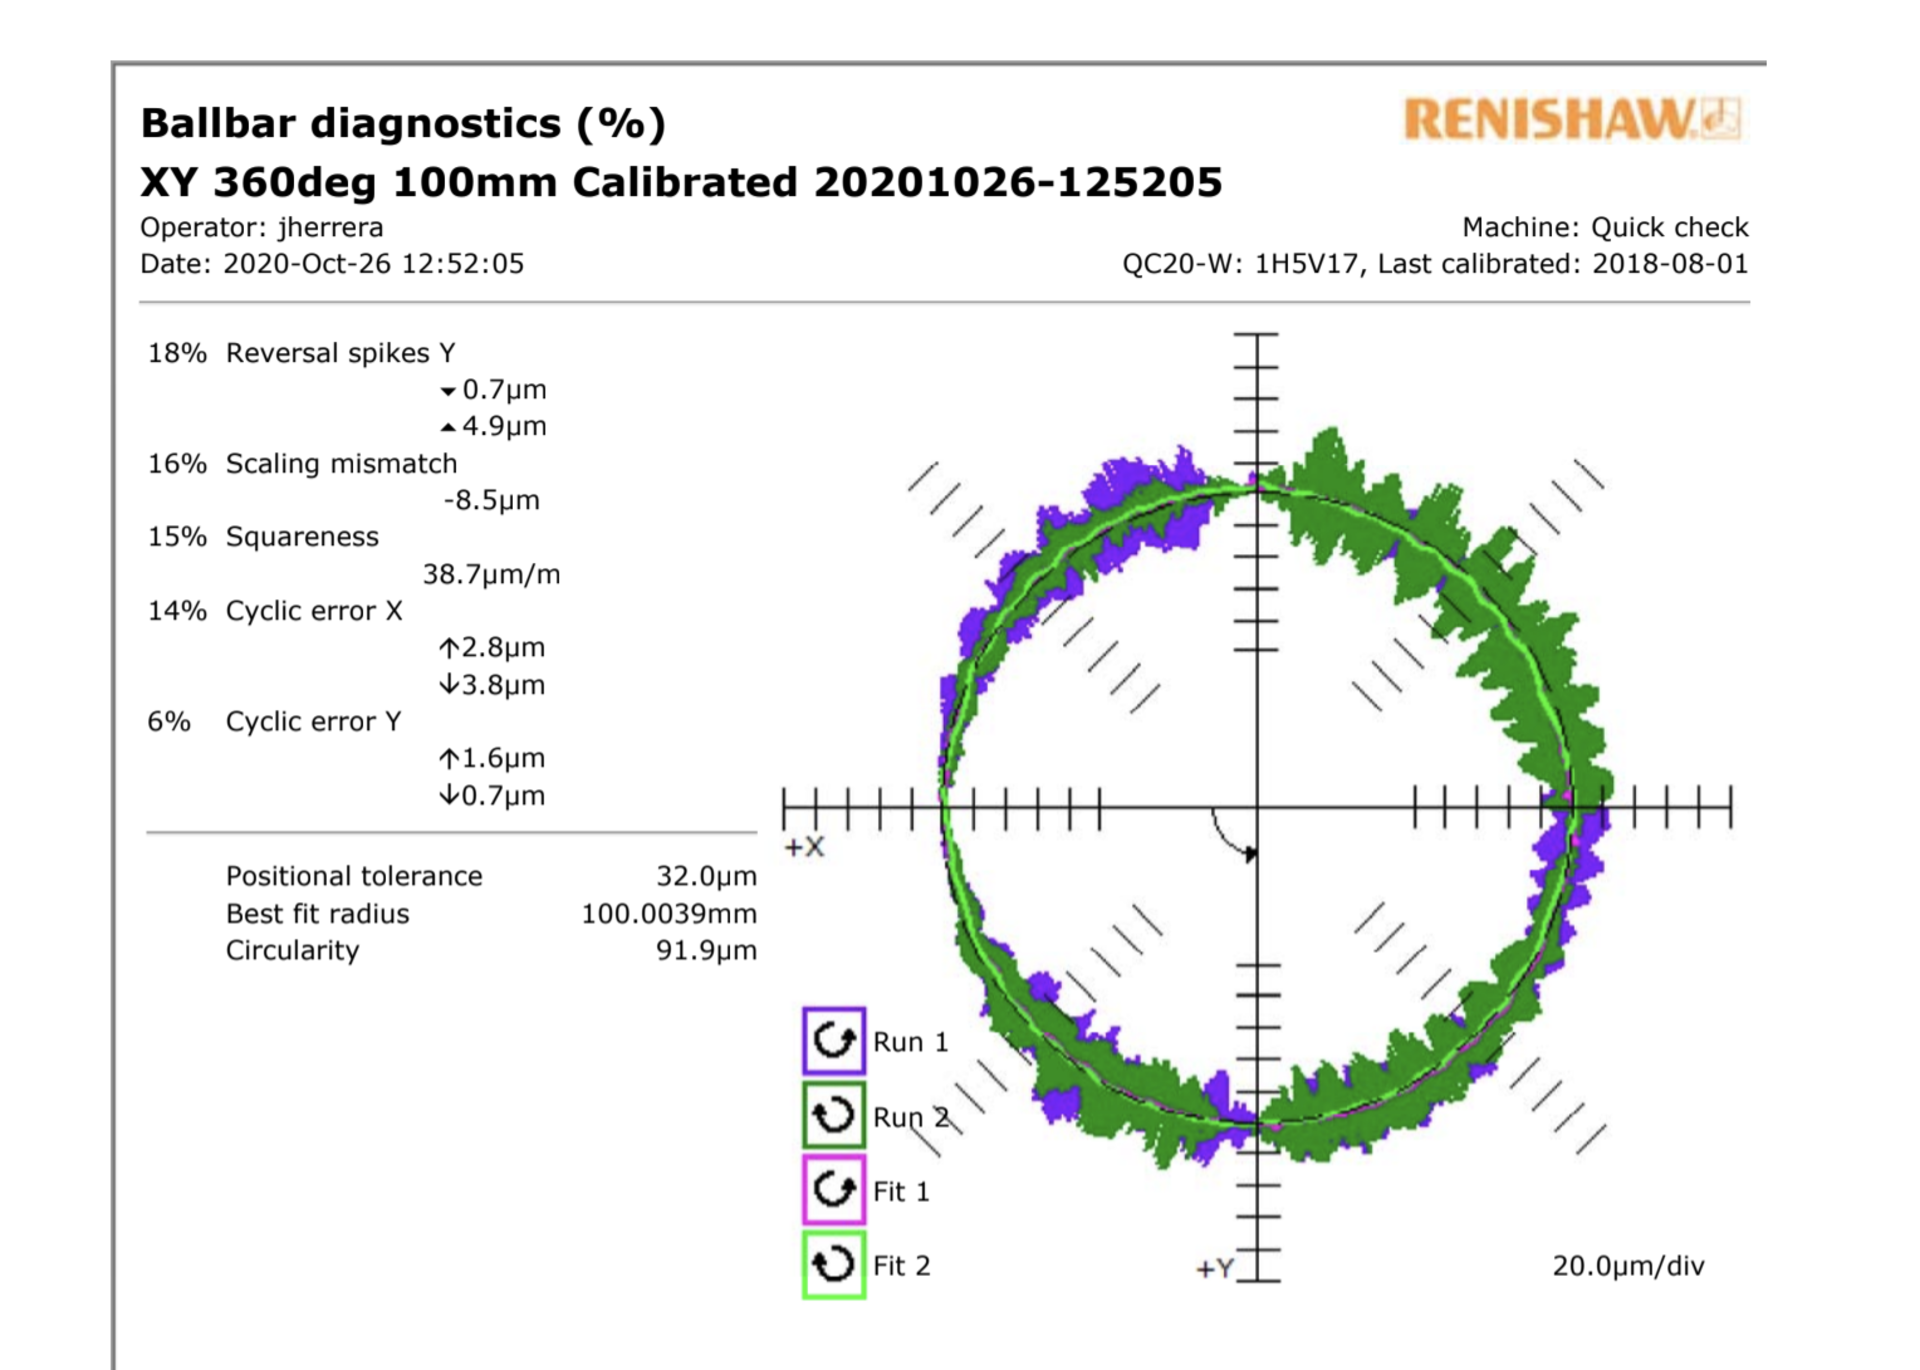
Task: Select the 'Run 1' legend label
Action: (x=910, y=1042)
